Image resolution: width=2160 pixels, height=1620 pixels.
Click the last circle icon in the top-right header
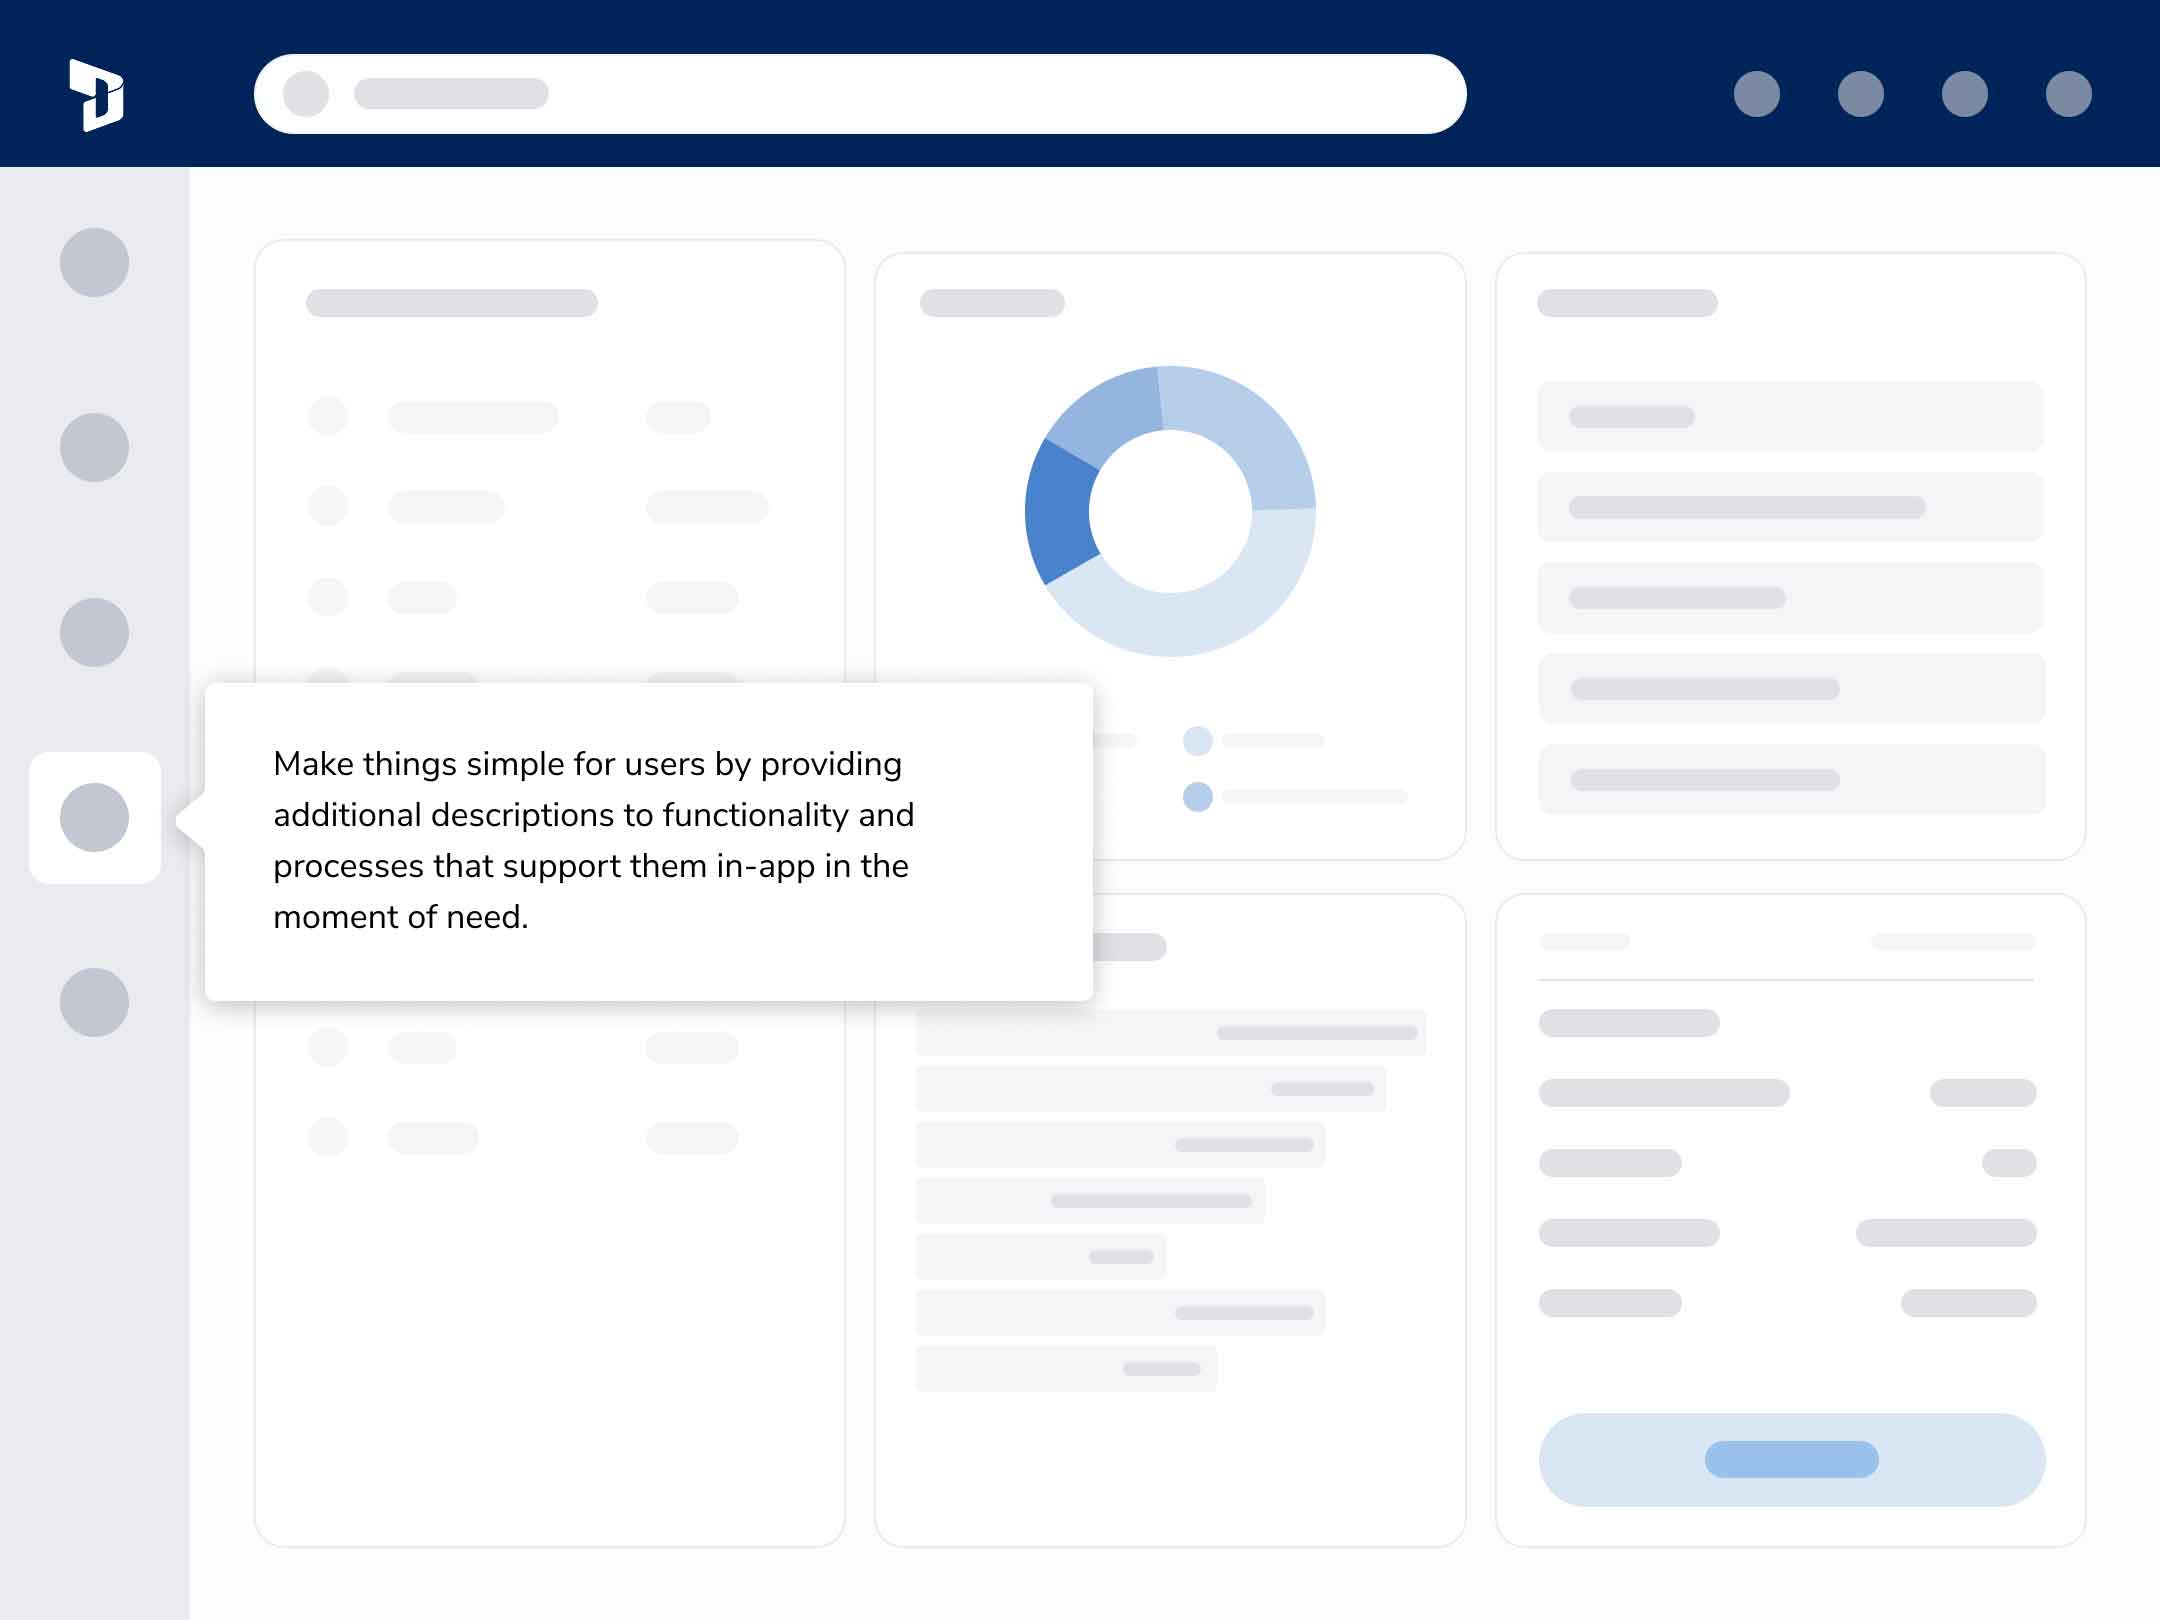point(2068,94)
